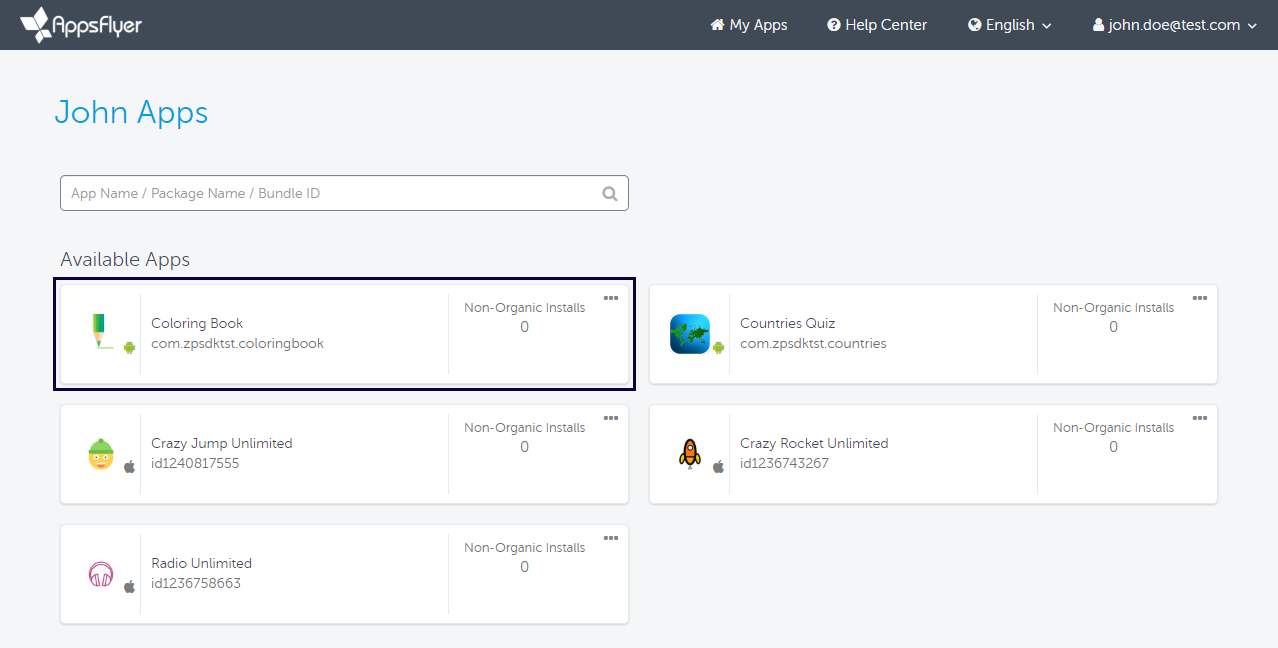Go to My Apps in the navbar
The height and width of the screenshot is (648, 1278).
pos(749,25)
